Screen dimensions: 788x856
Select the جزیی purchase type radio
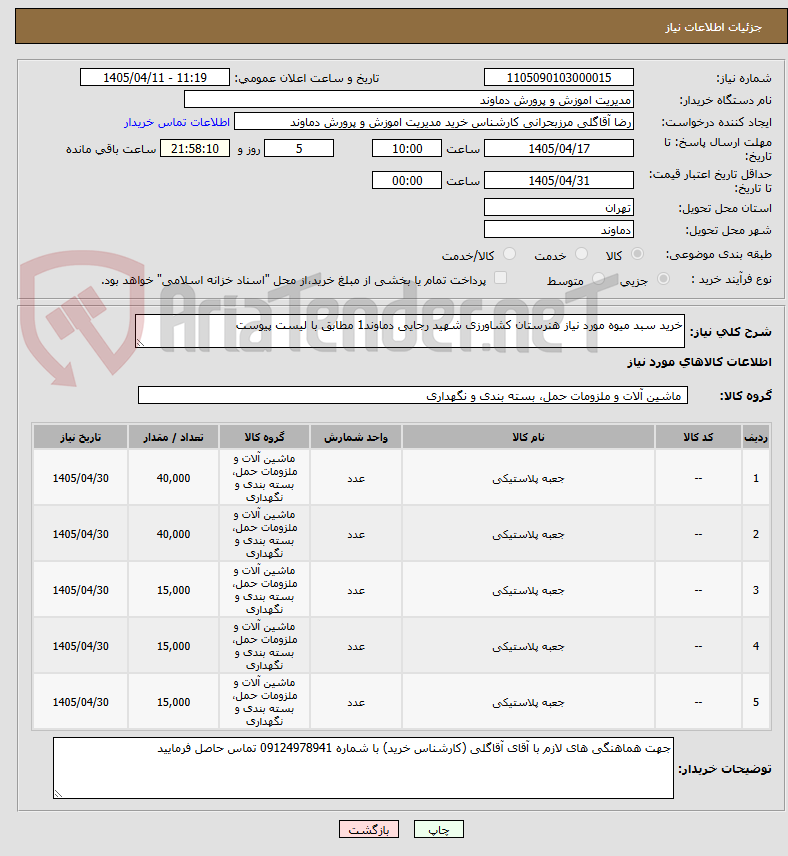(663, 279)
